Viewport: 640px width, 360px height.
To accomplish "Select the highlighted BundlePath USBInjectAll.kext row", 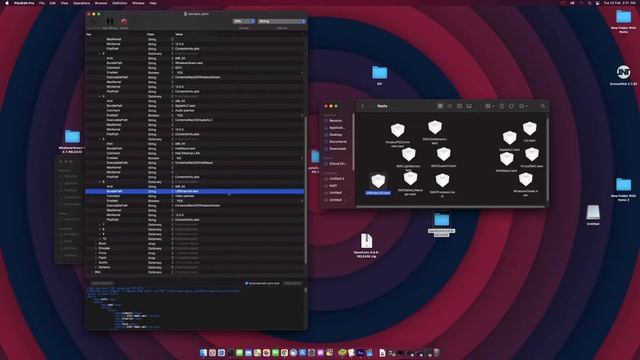I will coord(195,191).
